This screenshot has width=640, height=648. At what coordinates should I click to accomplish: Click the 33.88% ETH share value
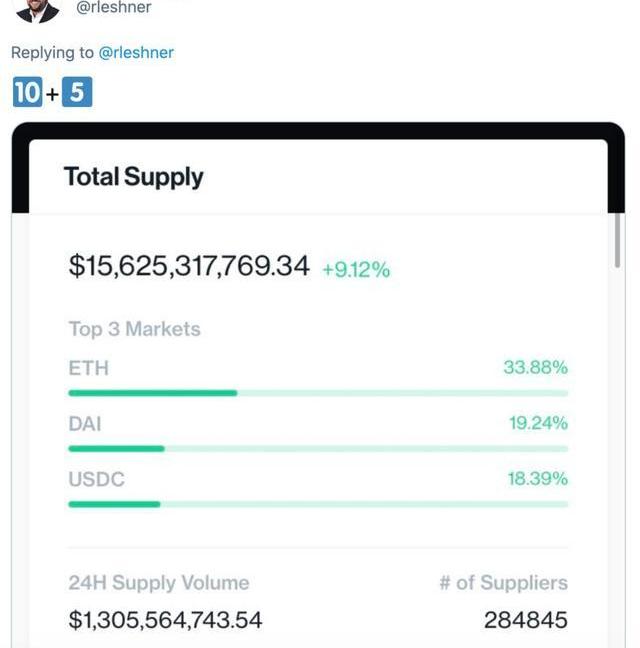click(x=535, y=368)
